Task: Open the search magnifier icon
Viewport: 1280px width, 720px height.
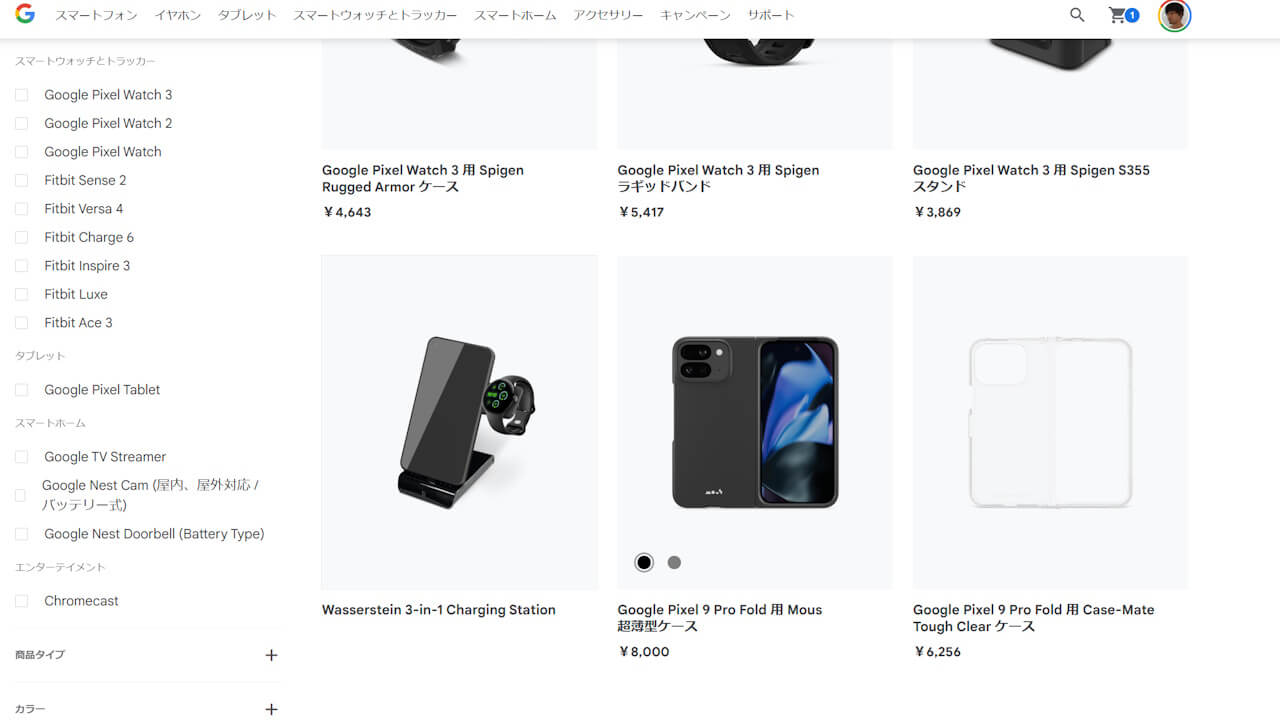Action: [x=1077, y=15]
